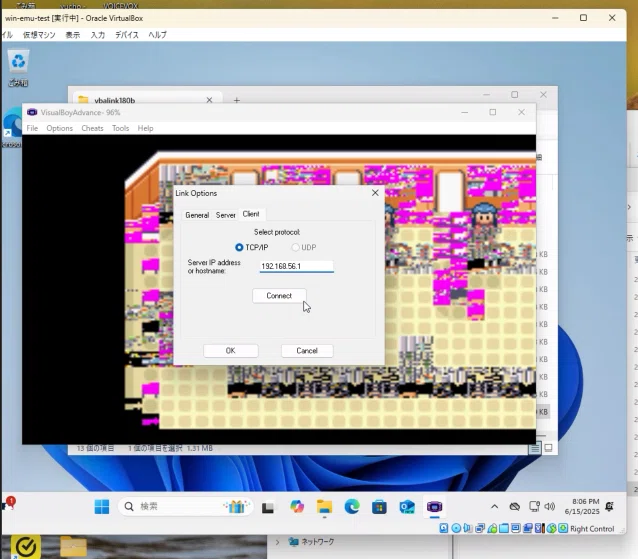Click the Right Control host key label
The height and width of the screenshot is (559, 638).
click(x=592, y=529)
